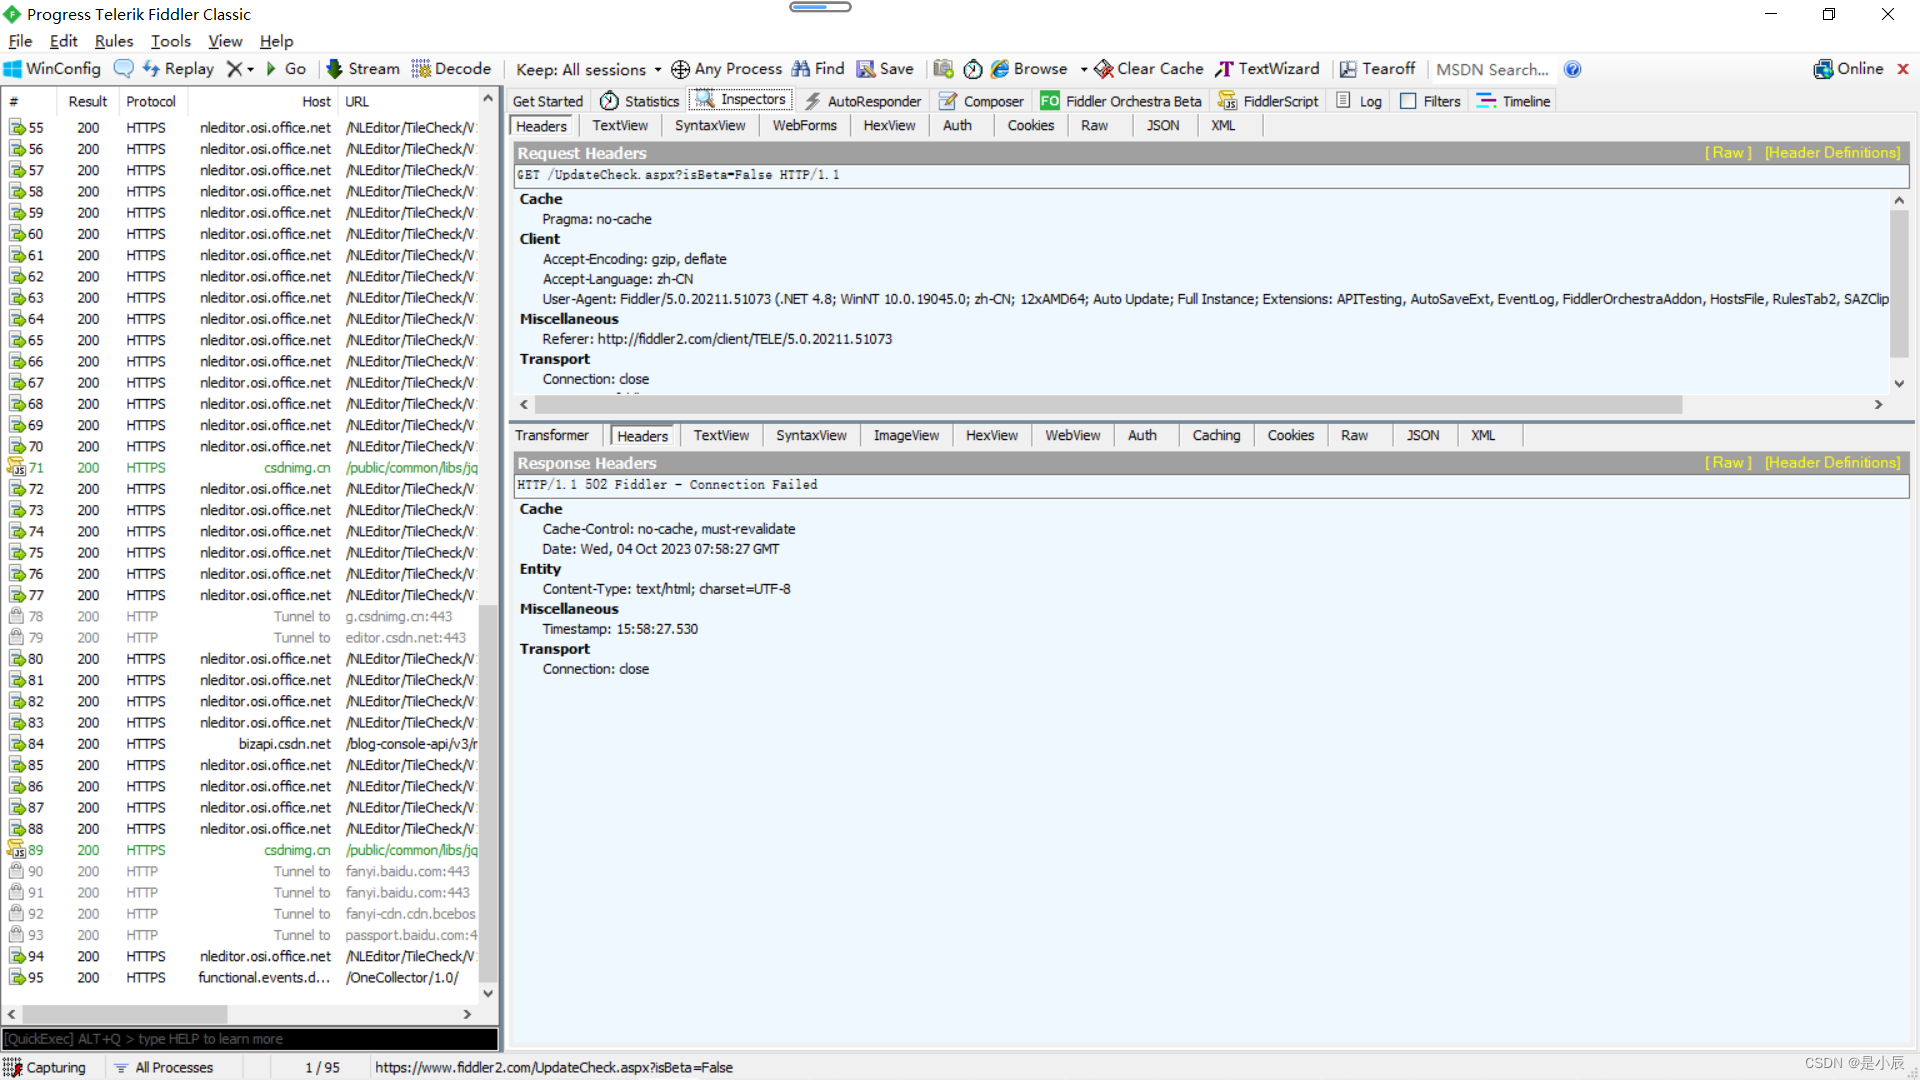Click session 89 JS file icon

click(16, 850)
